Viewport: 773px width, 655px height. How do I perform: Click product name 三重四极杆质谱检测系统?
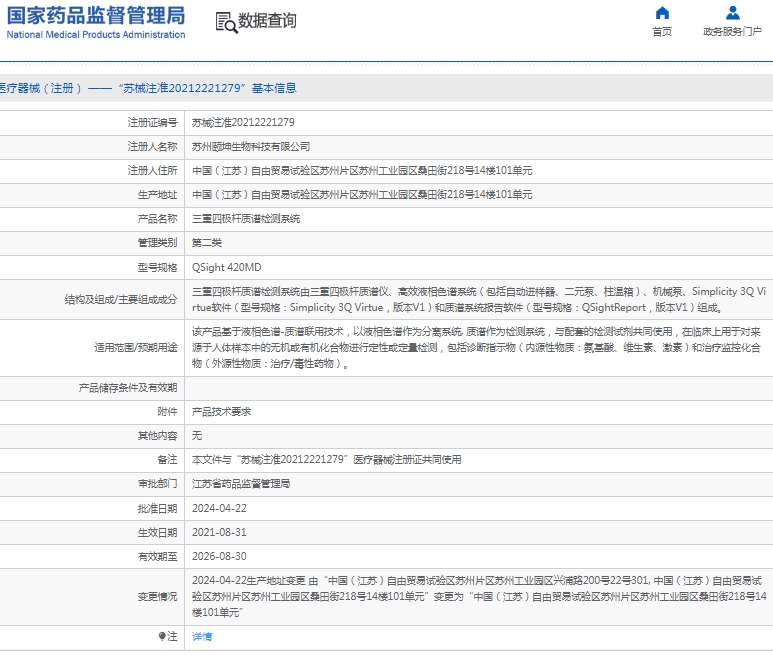[246, 218]
